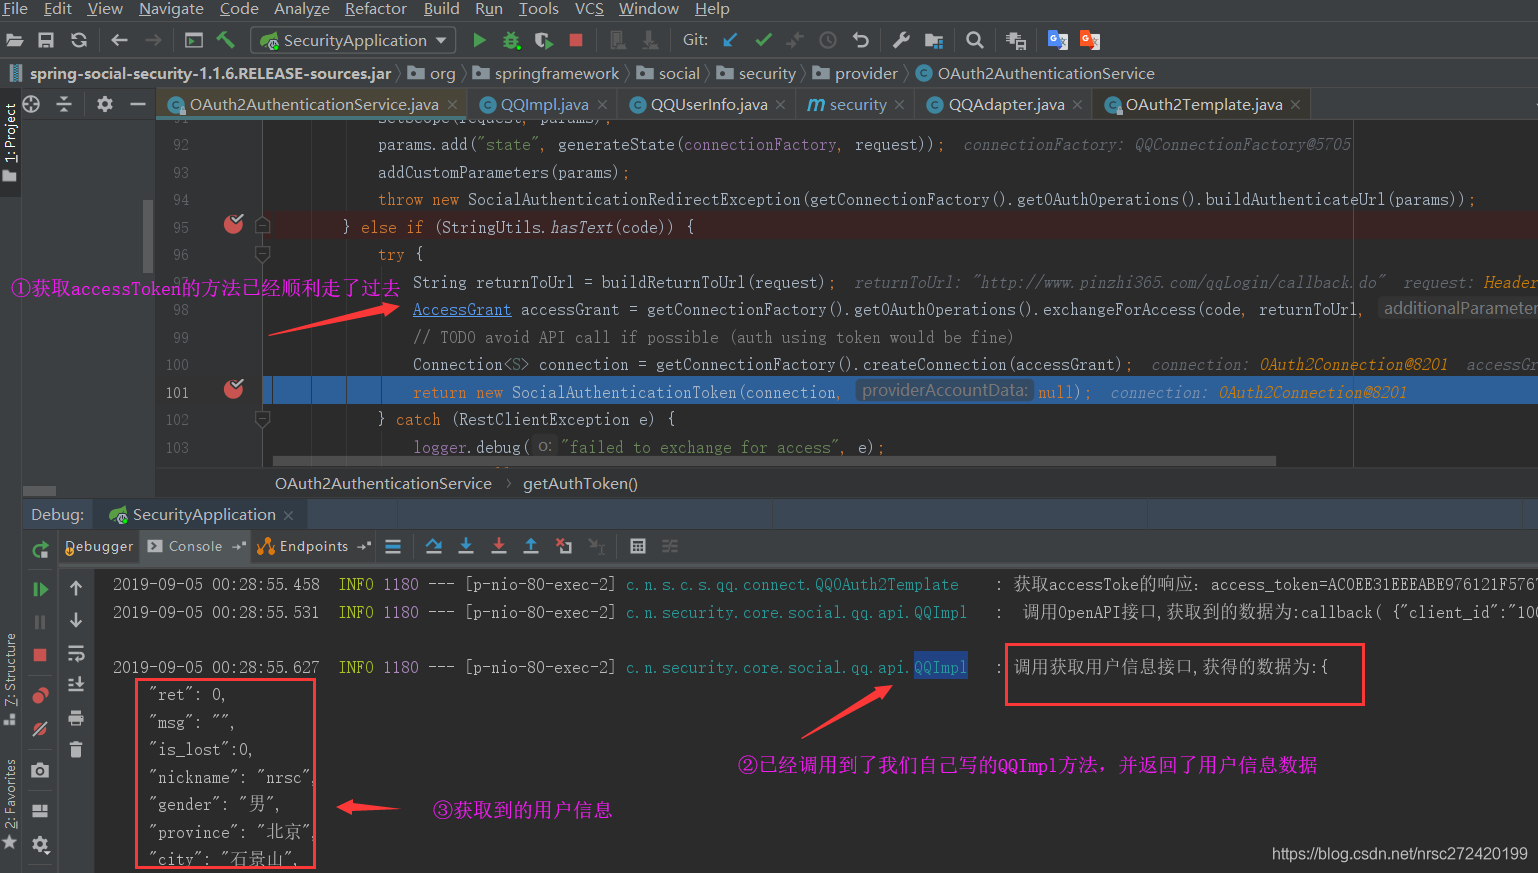Click Force Step Into red arrow

(499, 546)
